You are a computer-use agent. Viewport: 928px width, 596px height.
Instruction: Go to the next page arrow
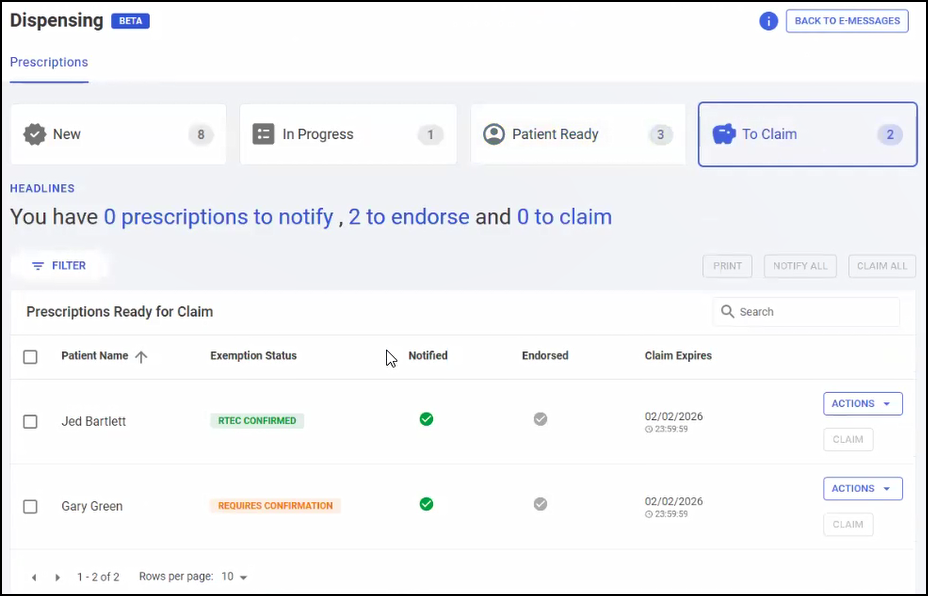coord(57,577)
